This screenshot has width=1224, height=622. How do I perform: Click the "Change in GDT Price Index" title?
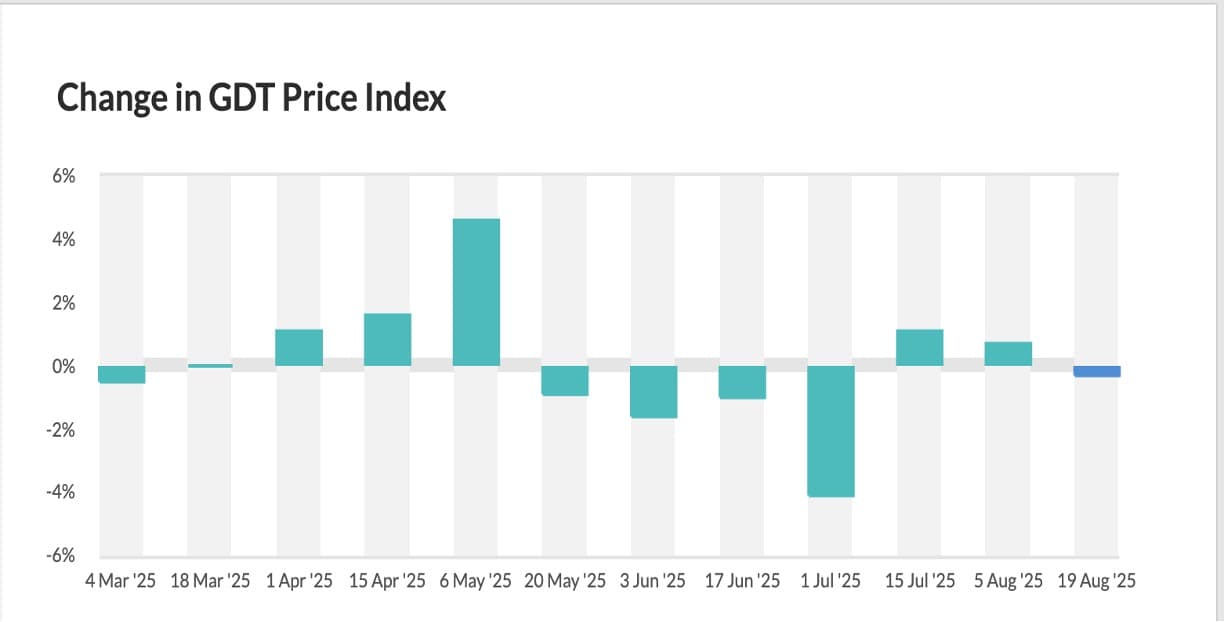click(251, 98)
